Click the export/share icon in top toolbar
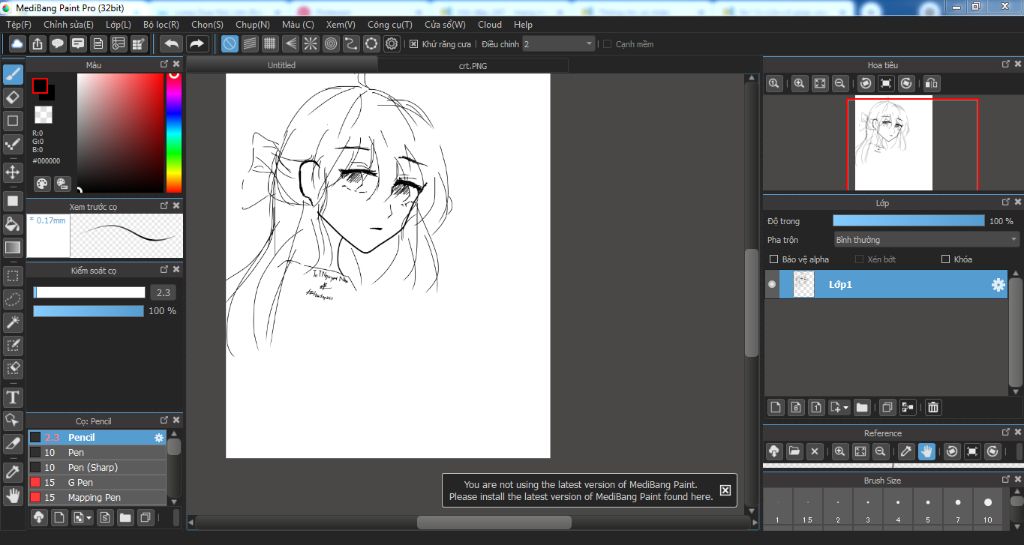 point(37,44)
